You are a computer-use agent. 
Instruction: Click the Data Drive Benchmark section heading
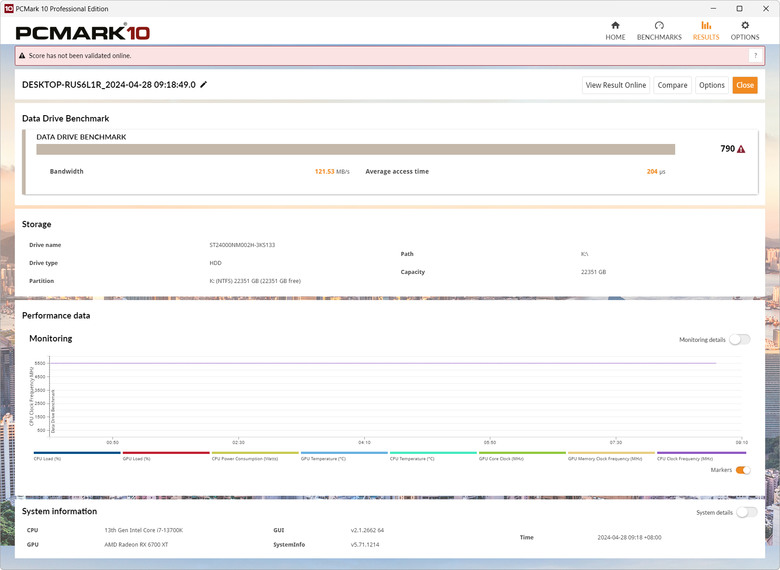click(x=66, y=118)
